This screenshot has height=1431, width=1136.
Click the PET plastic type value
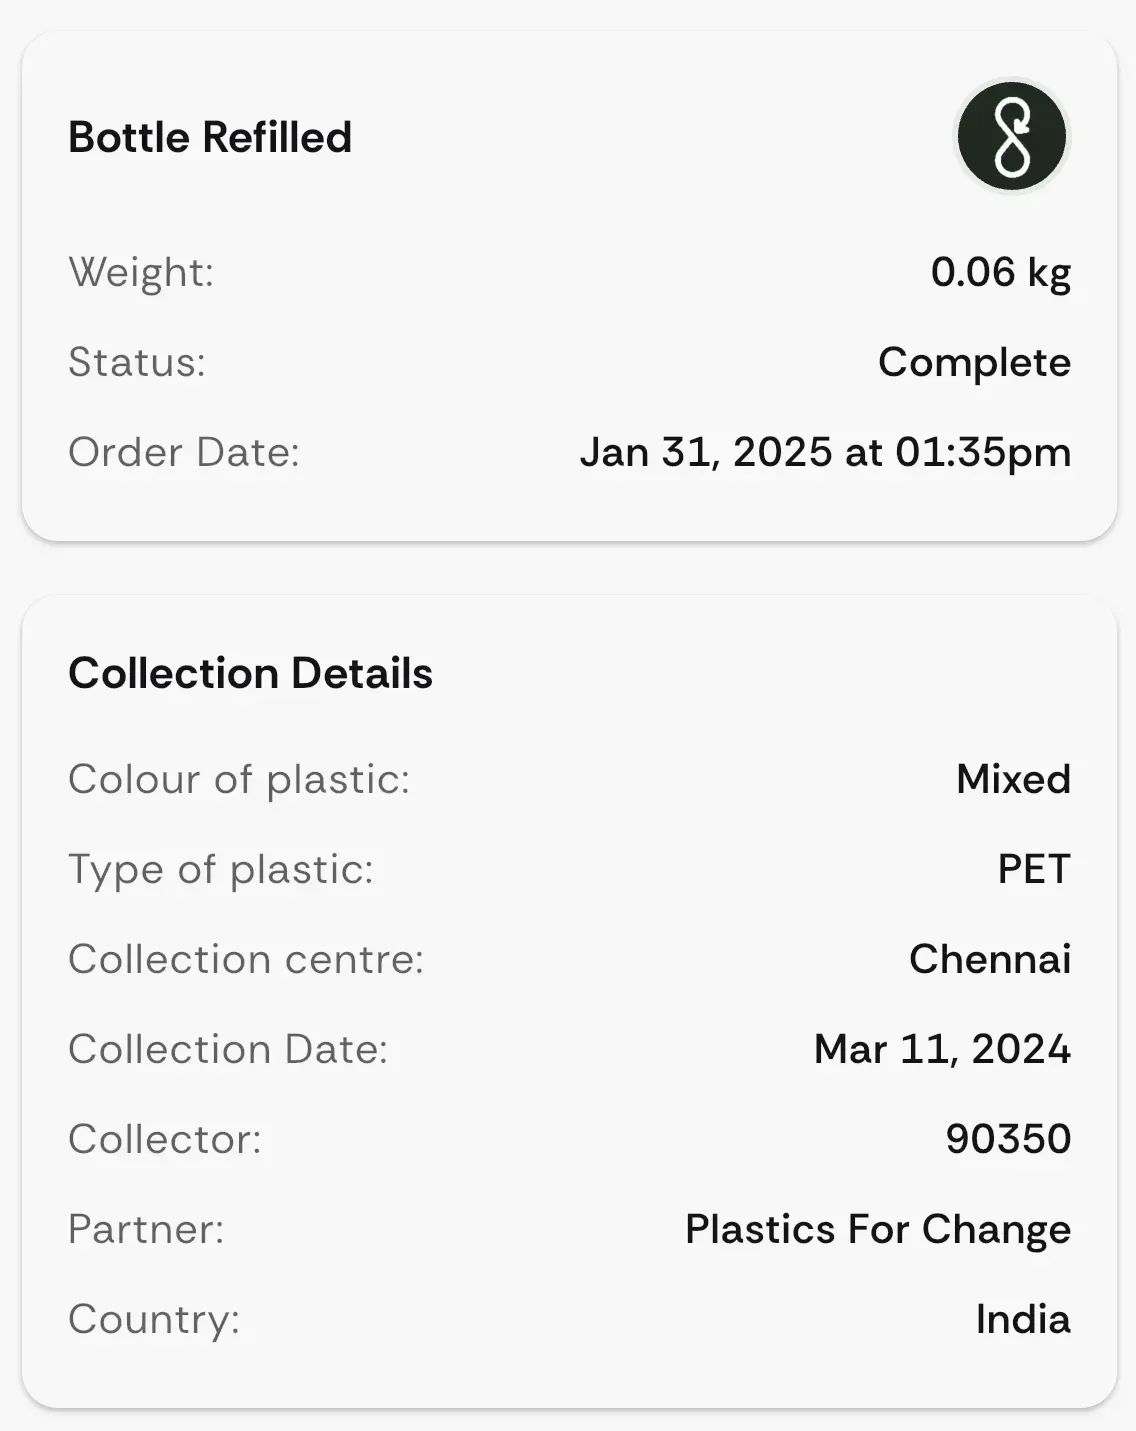click(x=1034, y=869)
